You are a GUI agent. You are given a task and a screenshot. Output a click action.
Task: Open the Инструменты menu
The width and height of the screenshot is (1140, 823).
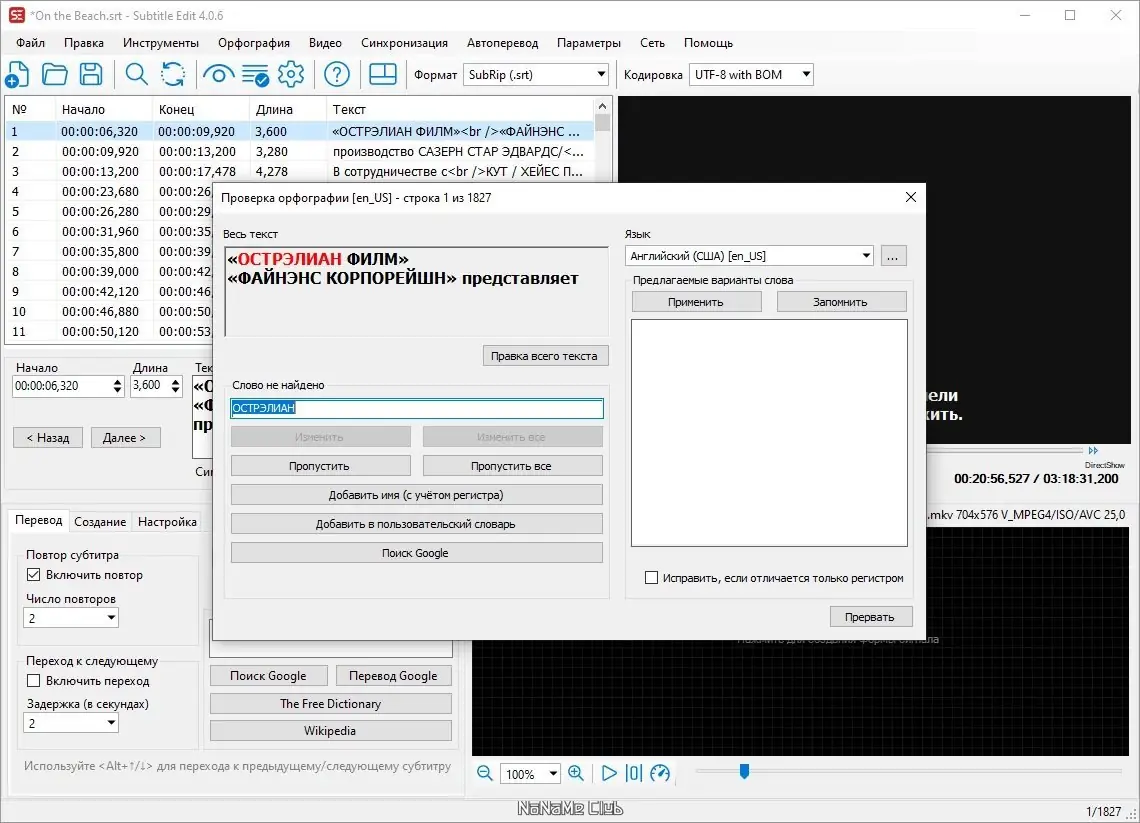(161, 43)
